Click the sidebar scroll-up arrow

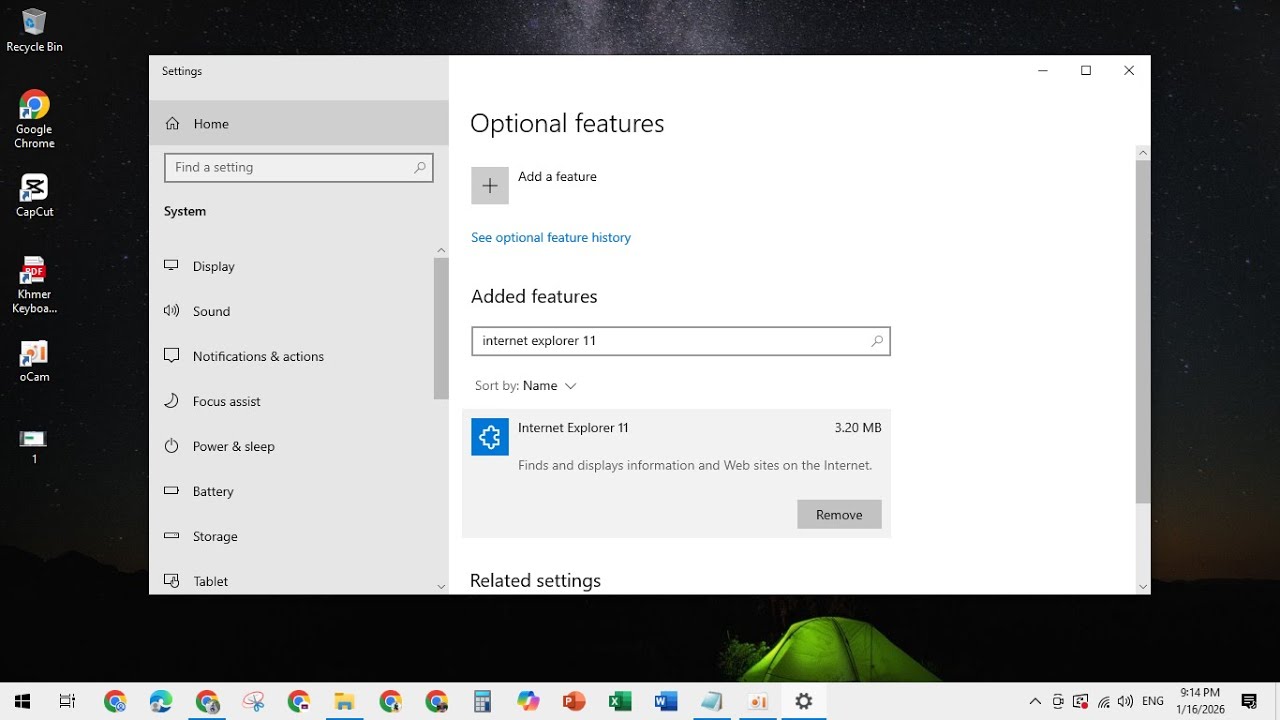(441, 250)
